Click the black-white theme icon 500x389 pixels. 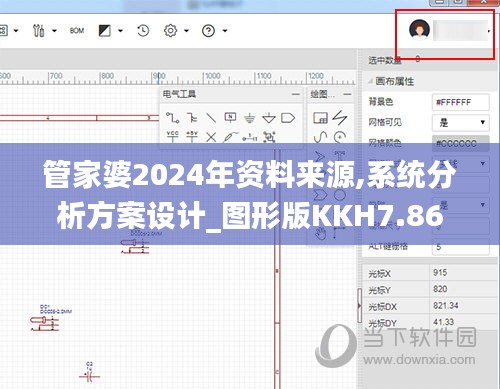pyautogui.click(x=105, y=31)
